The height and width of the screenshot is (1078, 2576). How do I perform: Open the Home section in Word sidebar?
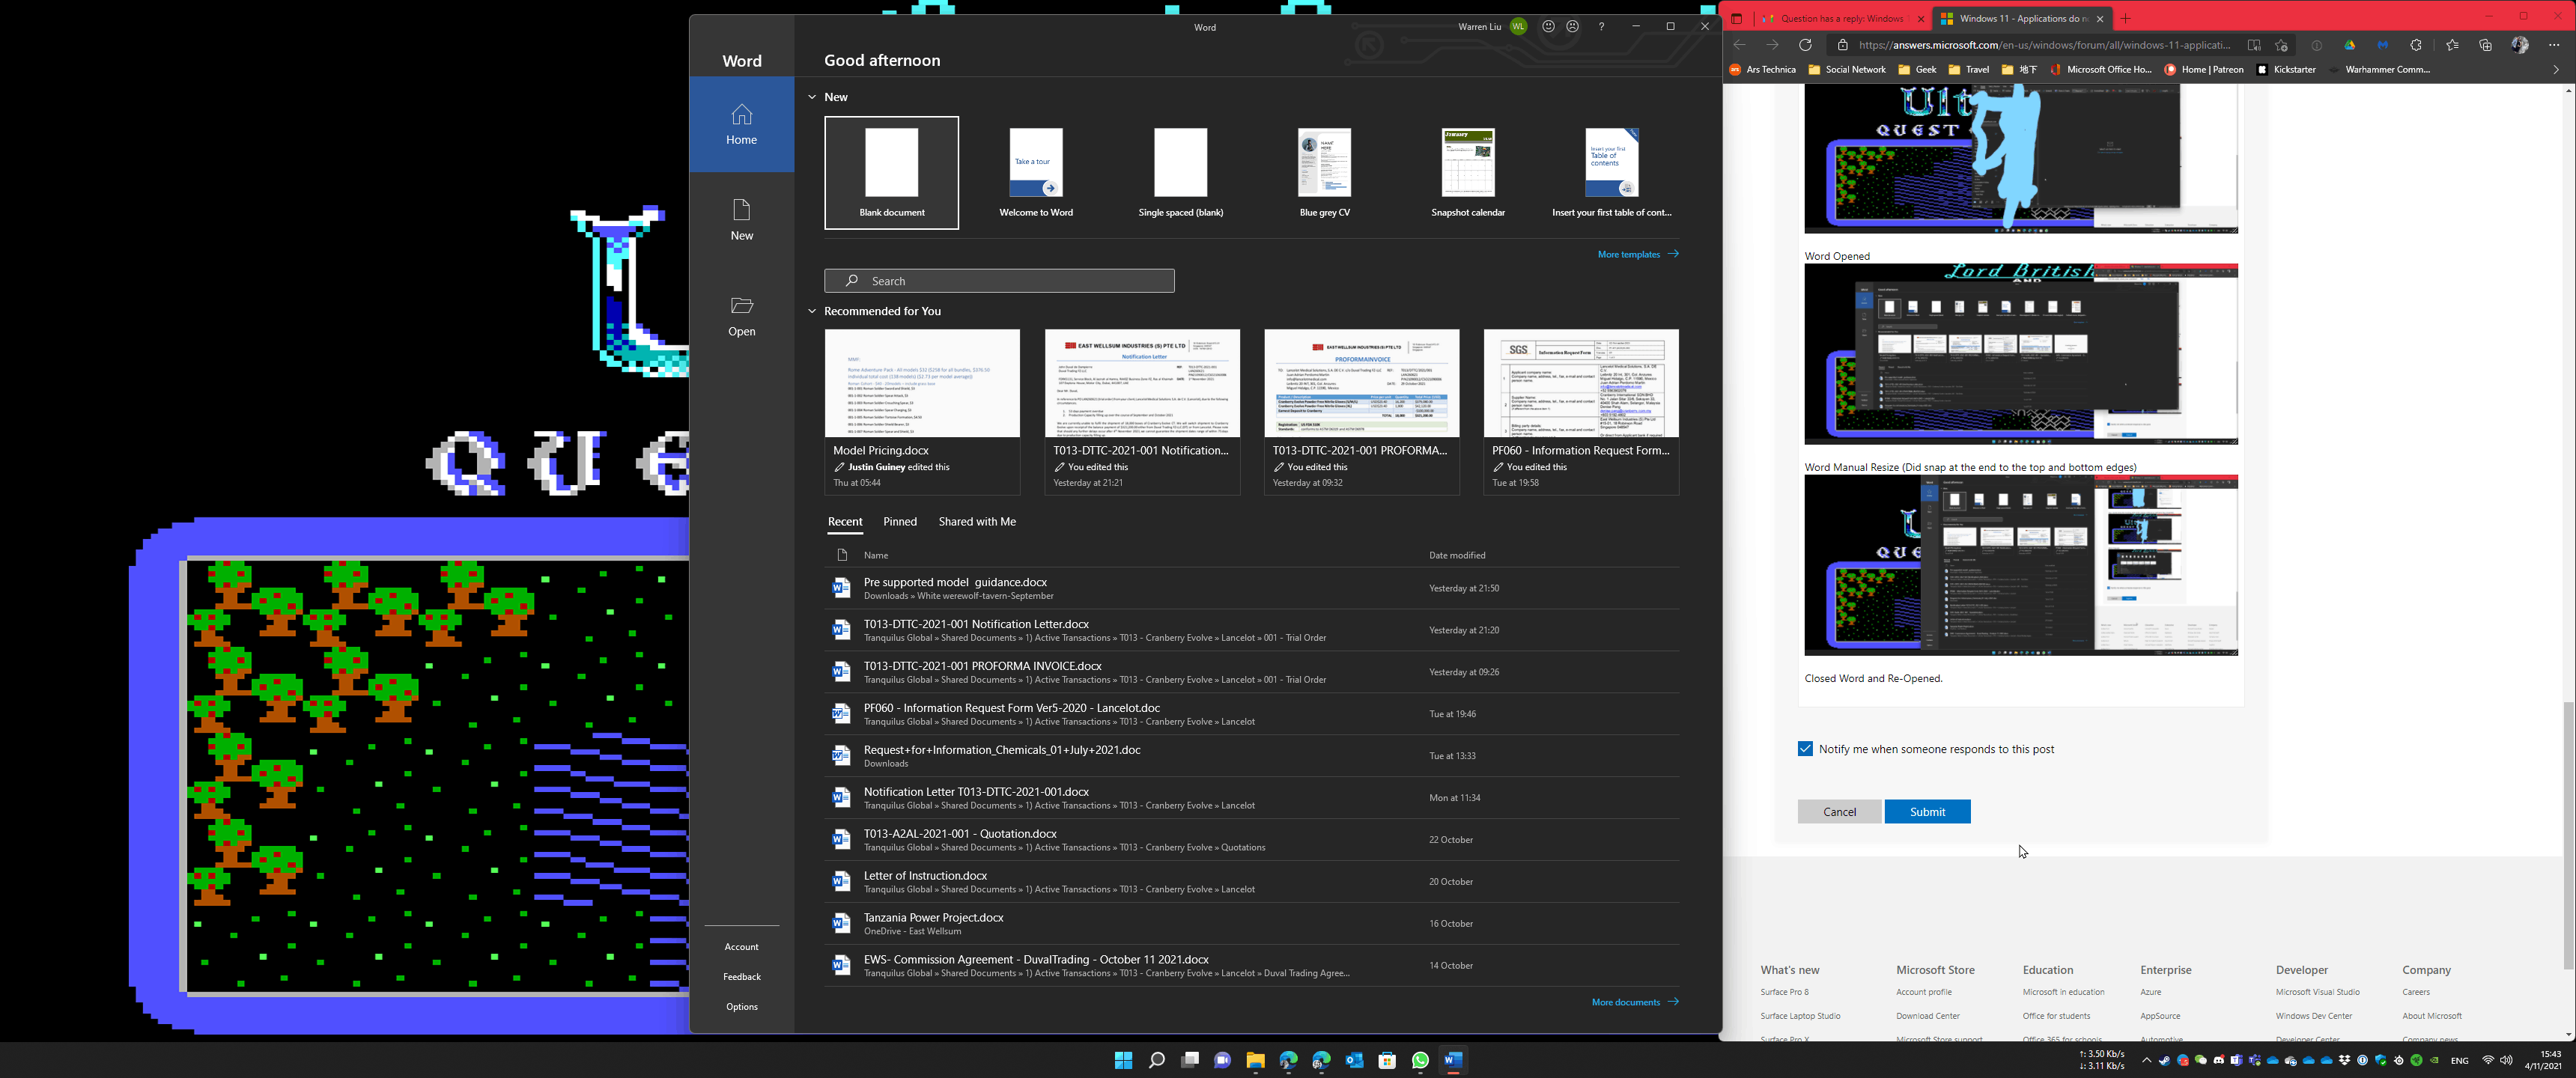click(741, 125)
